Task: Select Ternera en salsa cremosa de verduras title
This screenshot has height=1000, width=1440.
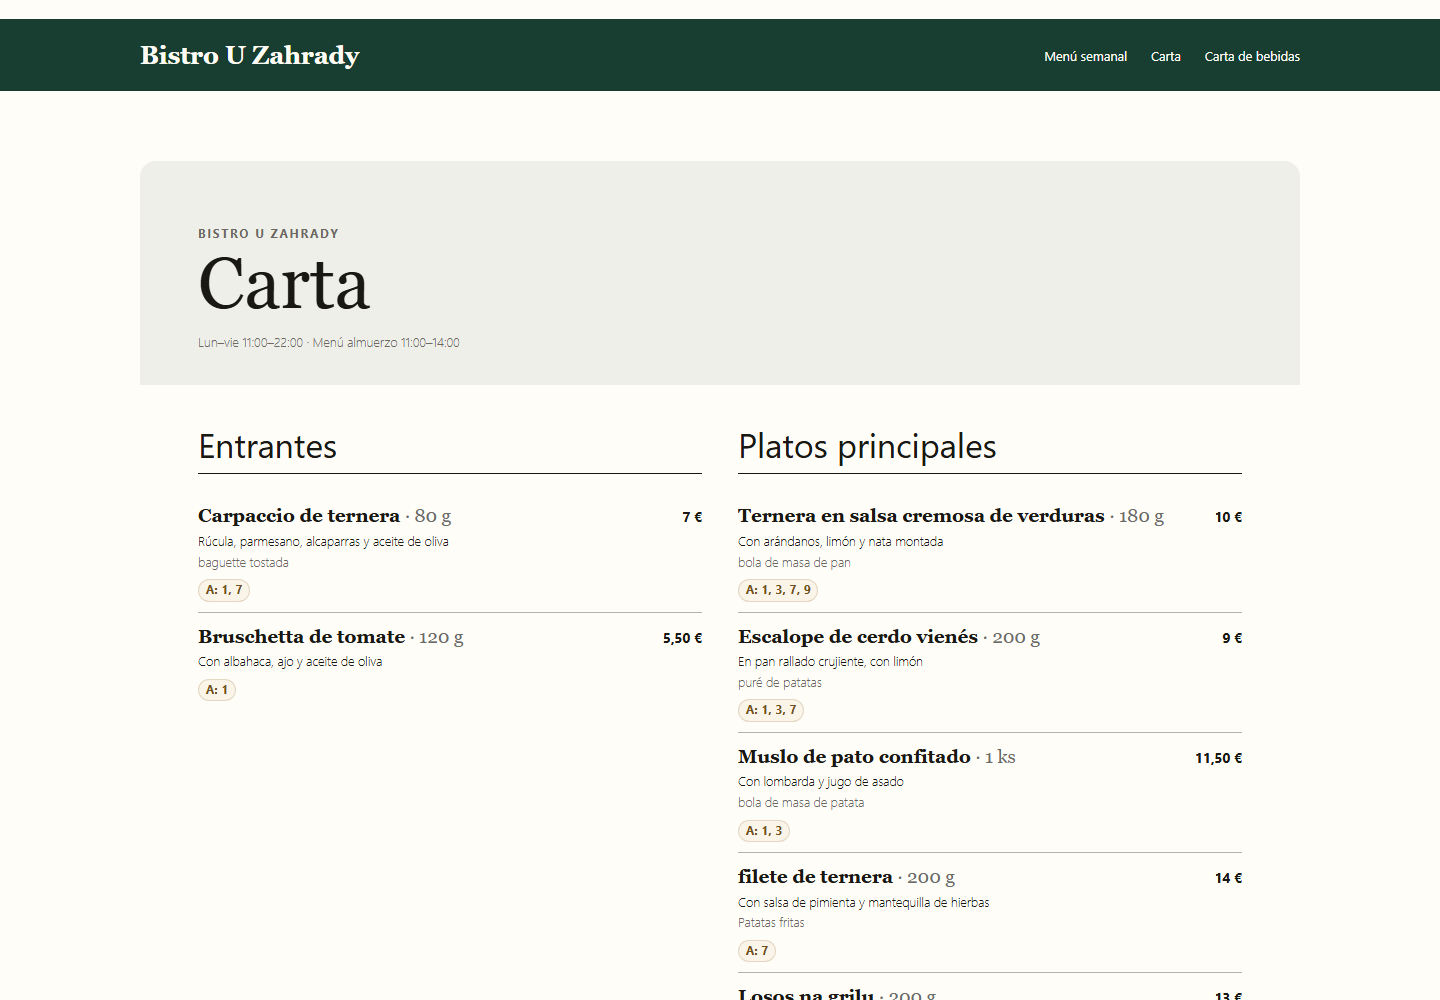Action: coord(921,516)
